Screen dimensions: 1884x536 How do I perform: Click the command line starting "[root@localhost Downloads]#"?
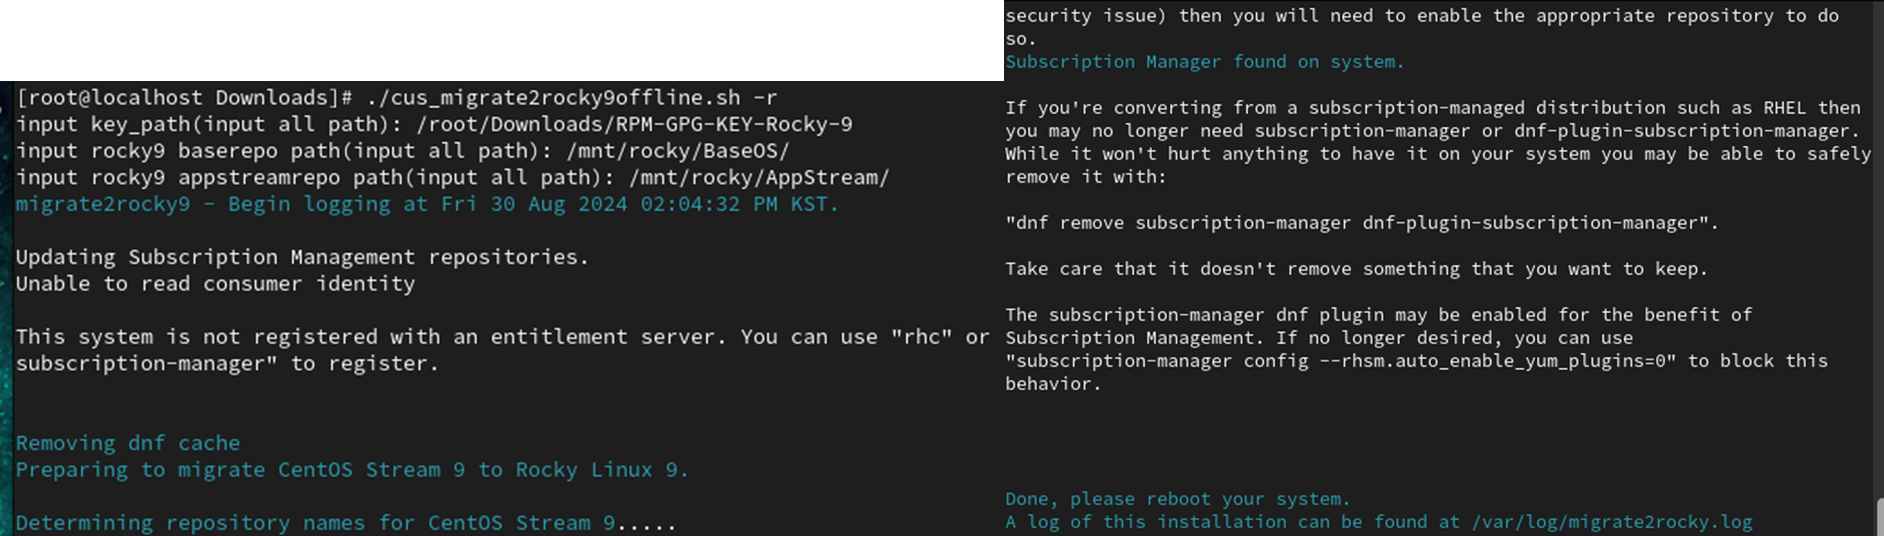(x=397, y=98)
